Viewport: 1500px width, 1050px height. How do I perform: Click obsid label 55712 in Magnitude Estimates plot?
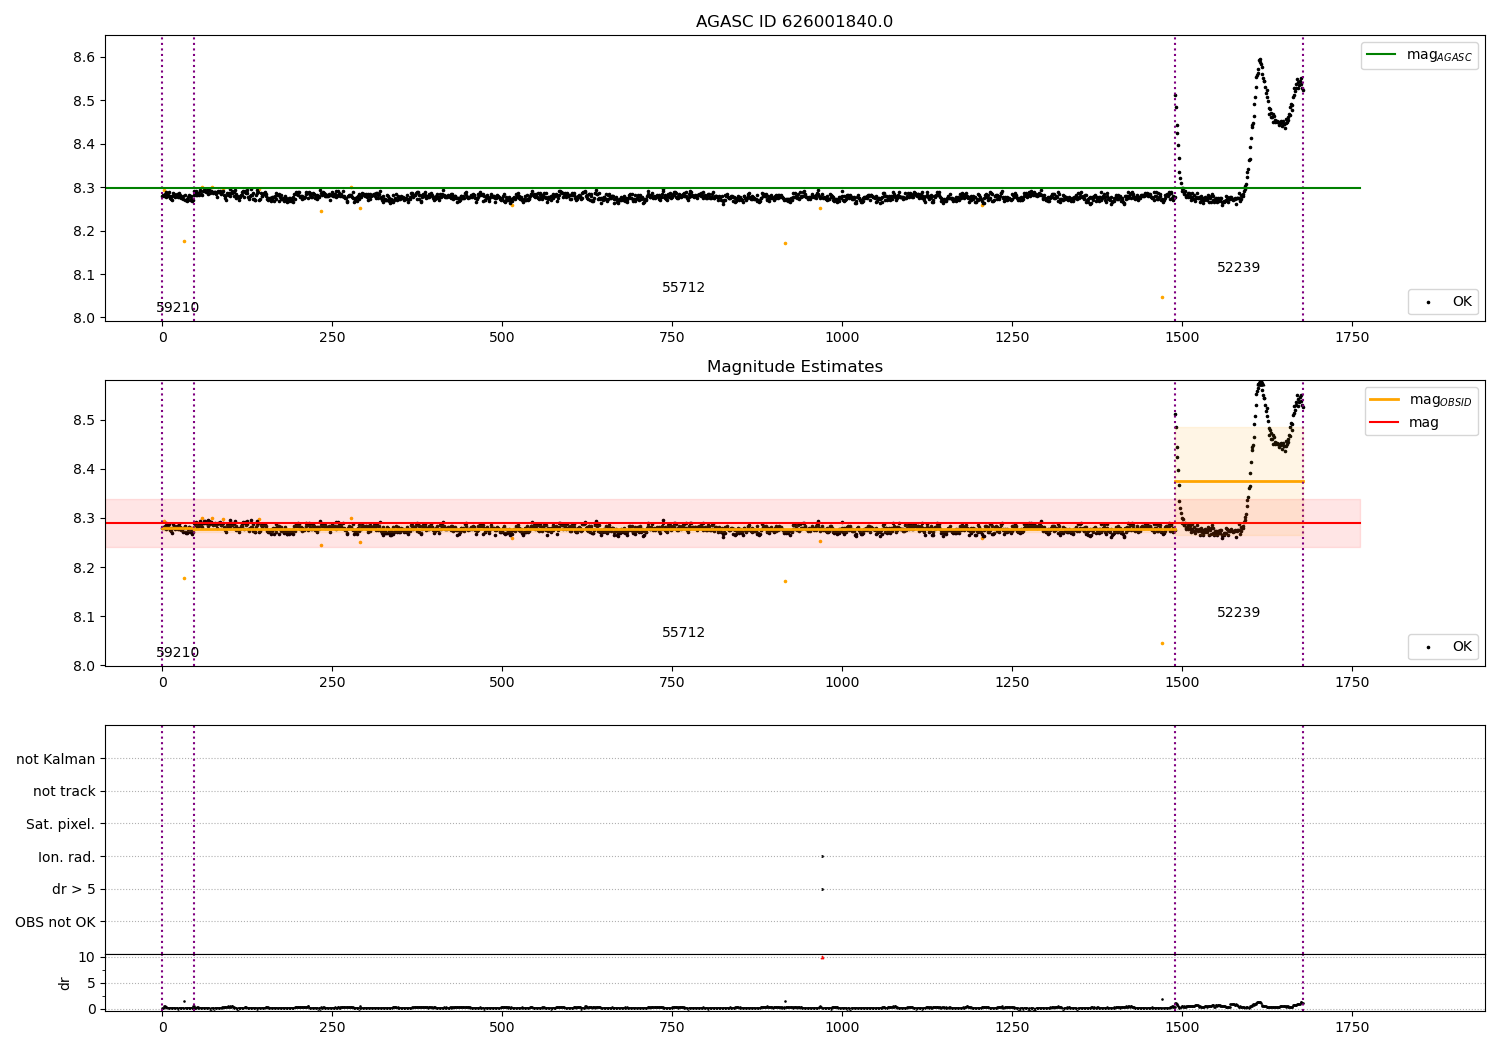pos(683,633)
